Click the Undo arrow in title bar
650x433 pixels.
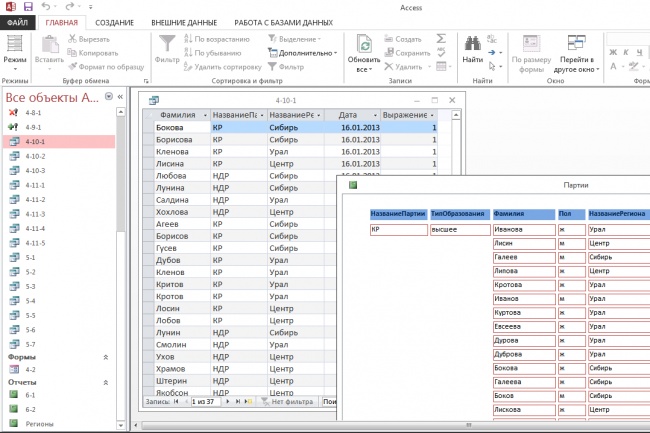pyautogui.click(x=46, y=6)
